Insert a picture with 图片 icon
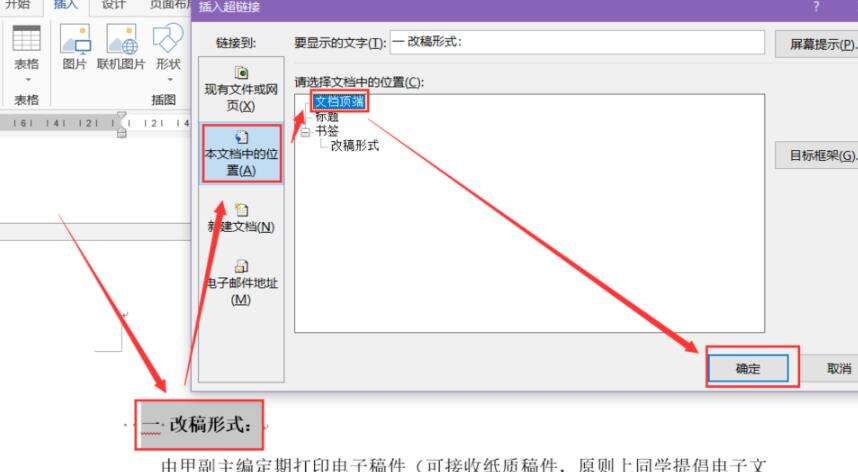Viewport: 858px width, 472px height. click(x=75, y=48)
